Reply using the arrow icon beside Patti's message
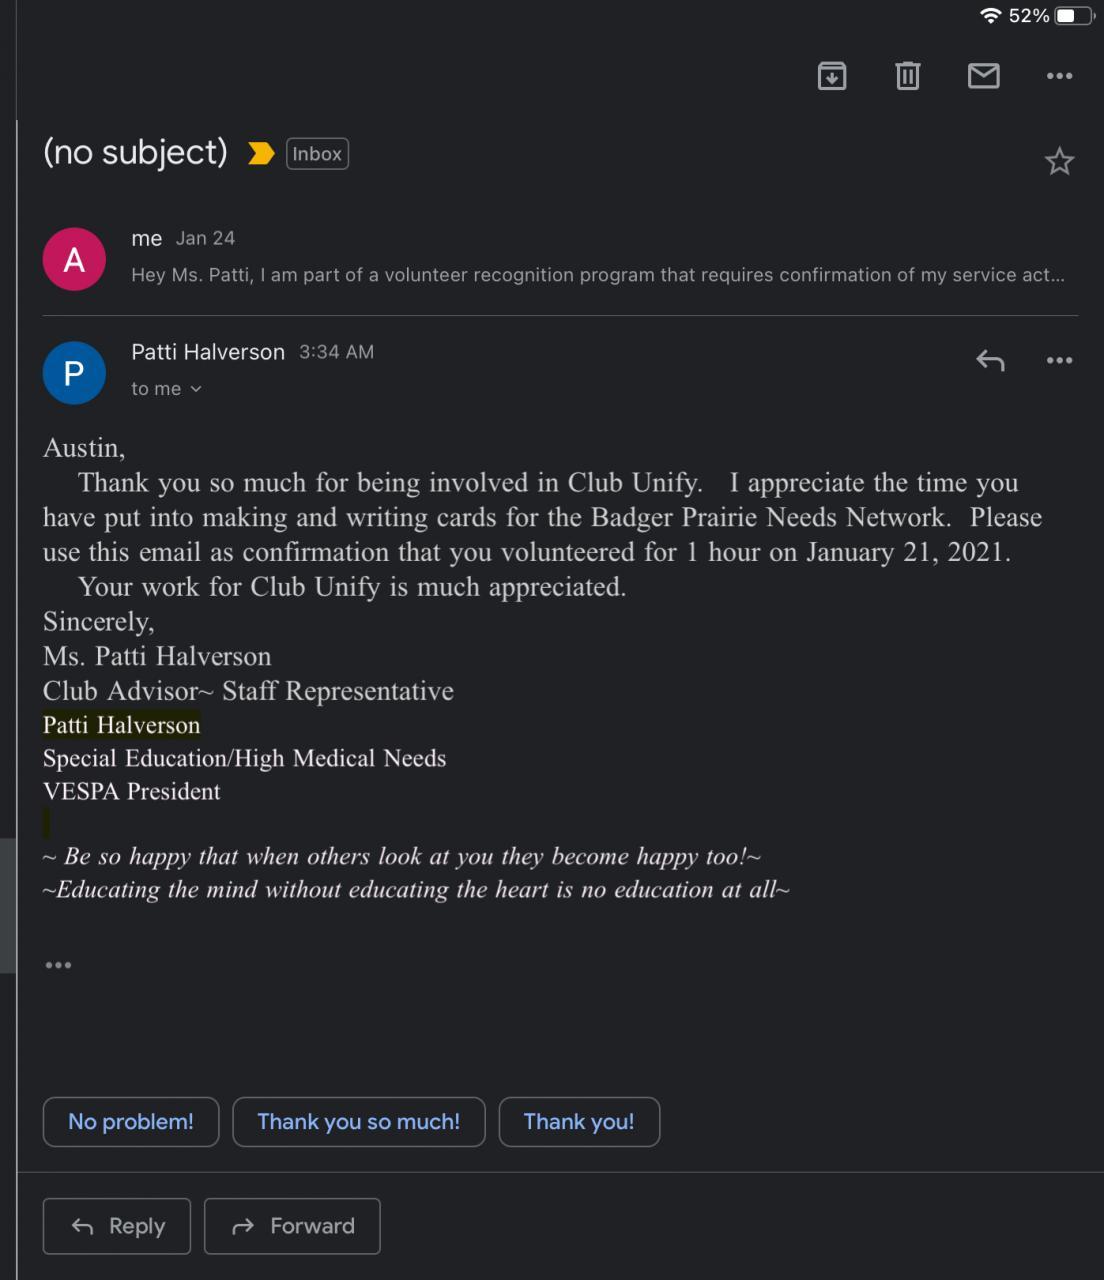The height and width of the screenshot is (1280, 1104). click(x=990, y=360)
